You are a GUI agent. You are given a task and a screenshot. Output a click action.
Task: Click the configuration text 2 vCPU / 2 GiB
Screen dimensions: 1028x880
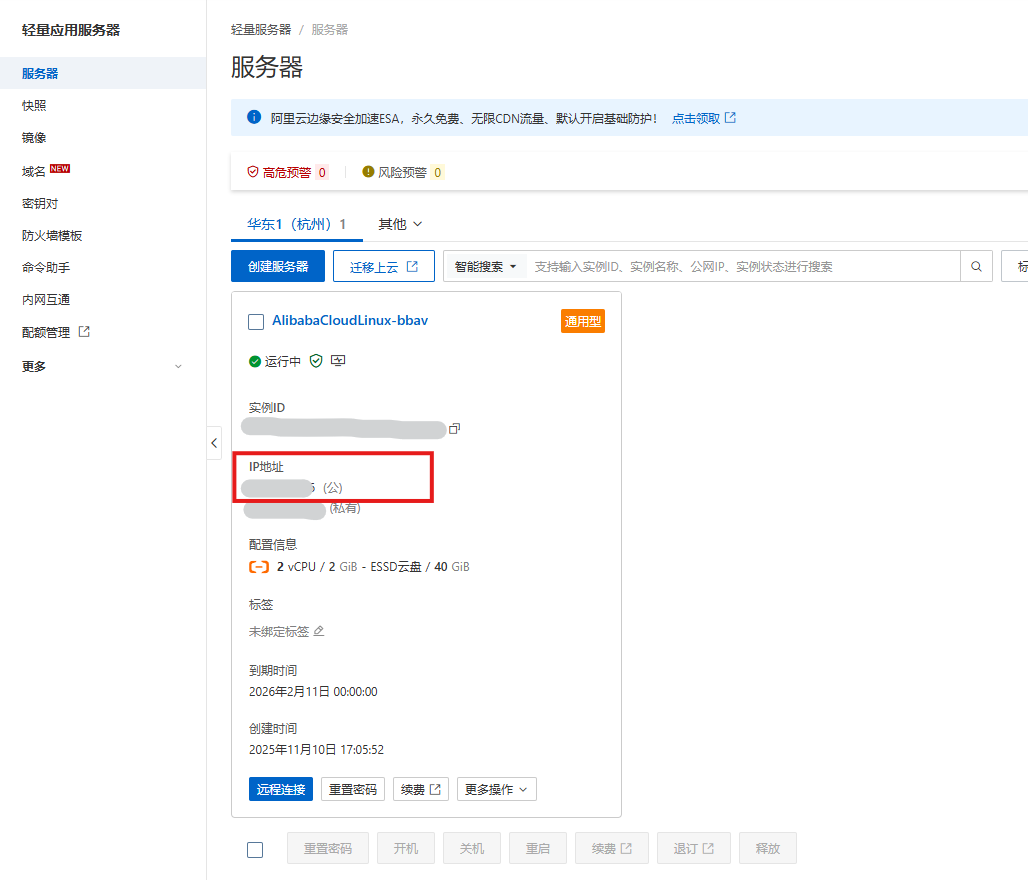(317, 567)
